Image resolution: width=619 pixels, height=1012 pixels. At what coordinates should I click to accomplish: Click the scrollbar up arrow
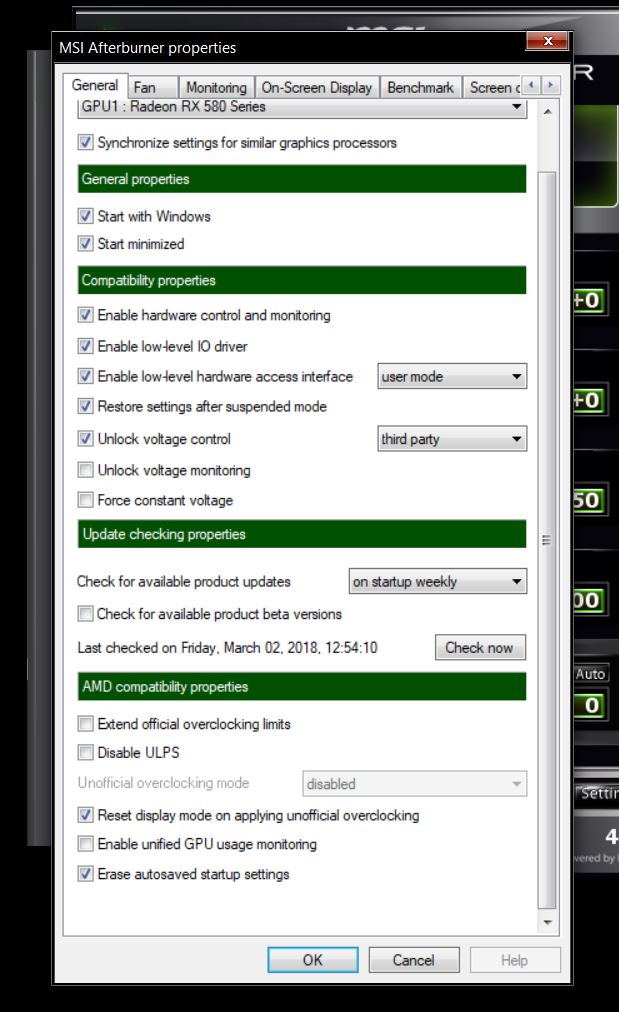point(547,111)
